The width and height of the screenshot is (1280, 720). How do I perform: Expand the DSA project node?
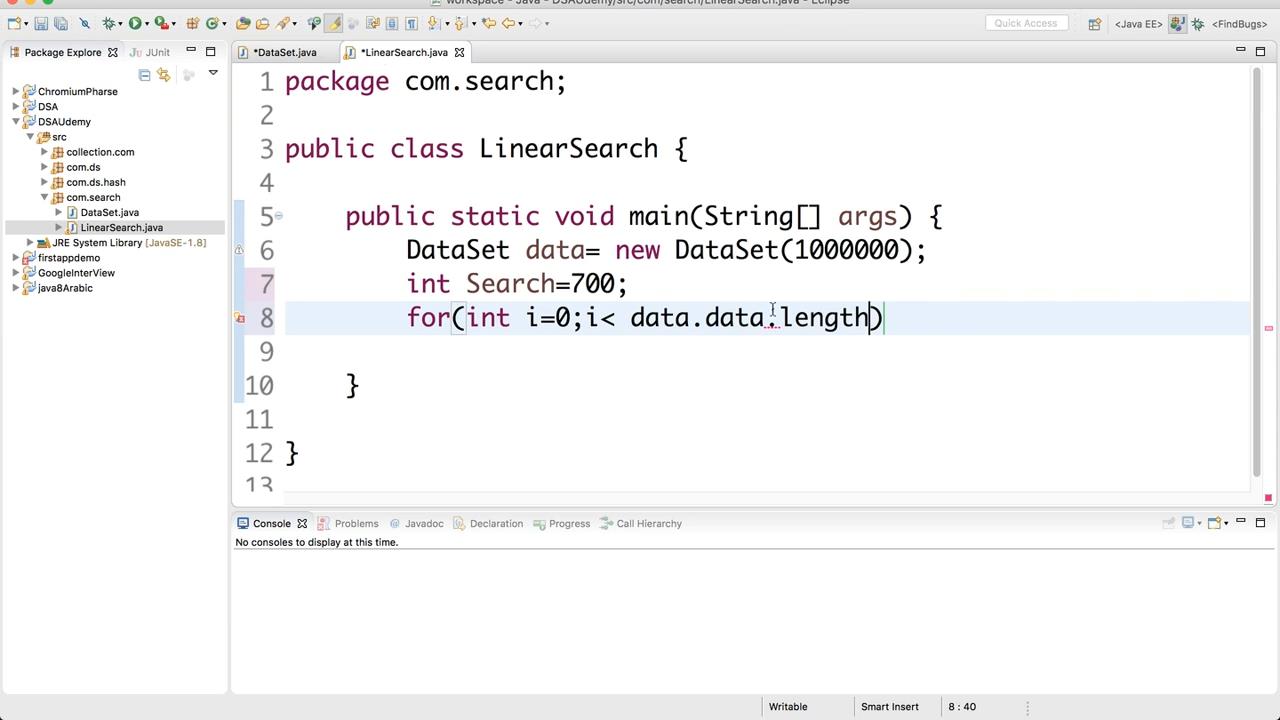(16, 107)
